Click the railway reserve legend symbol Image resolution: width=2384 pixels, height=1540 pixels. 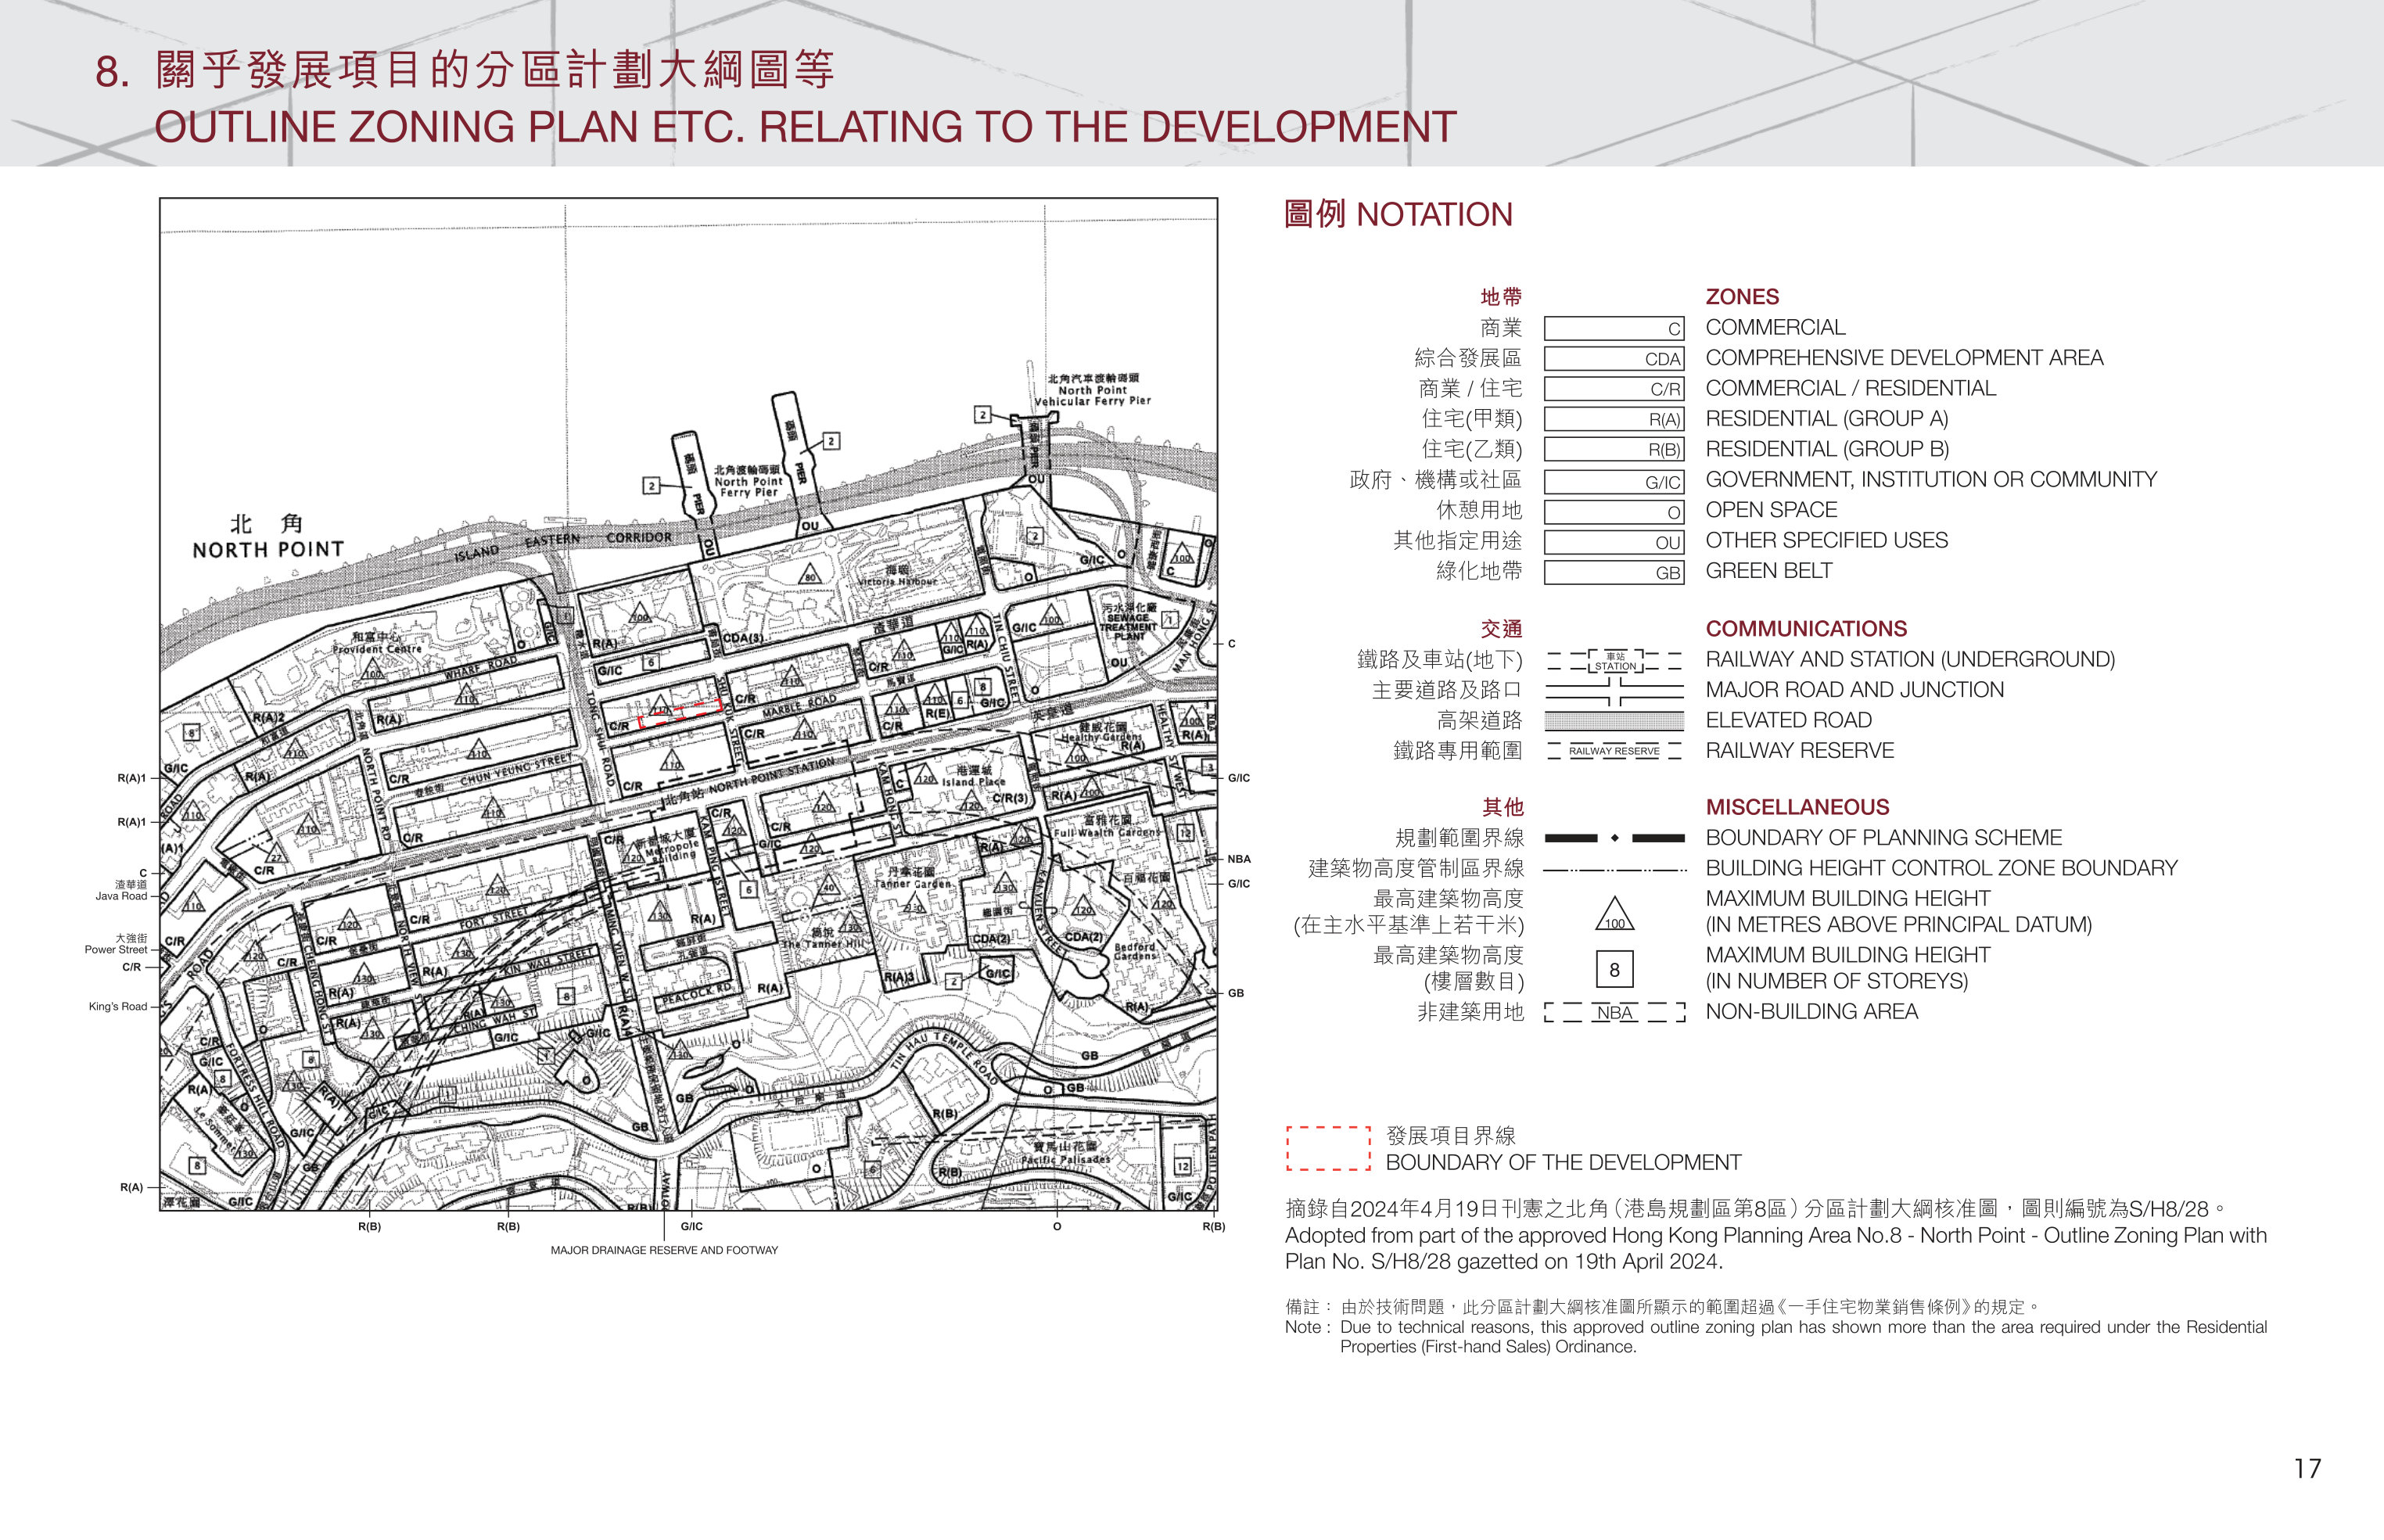point(1614,751)
